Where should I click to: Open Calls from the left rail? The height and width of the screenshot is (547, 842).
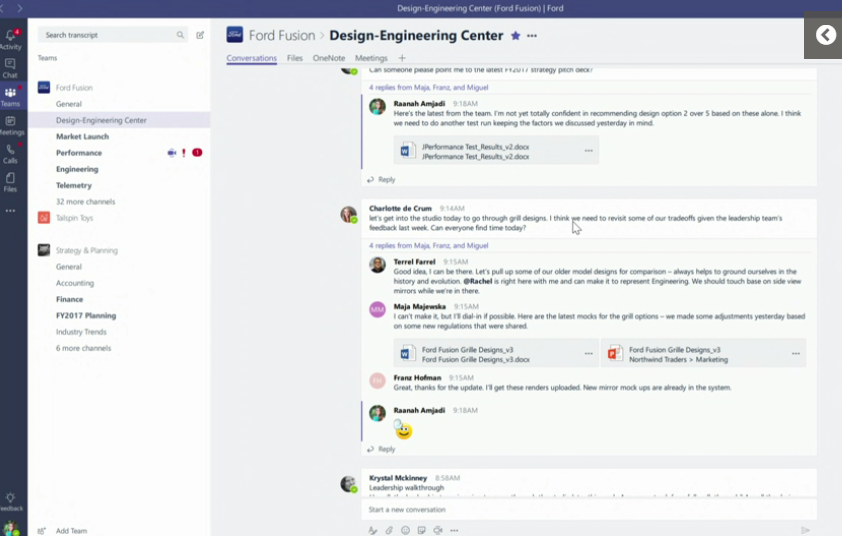(10, 153)
